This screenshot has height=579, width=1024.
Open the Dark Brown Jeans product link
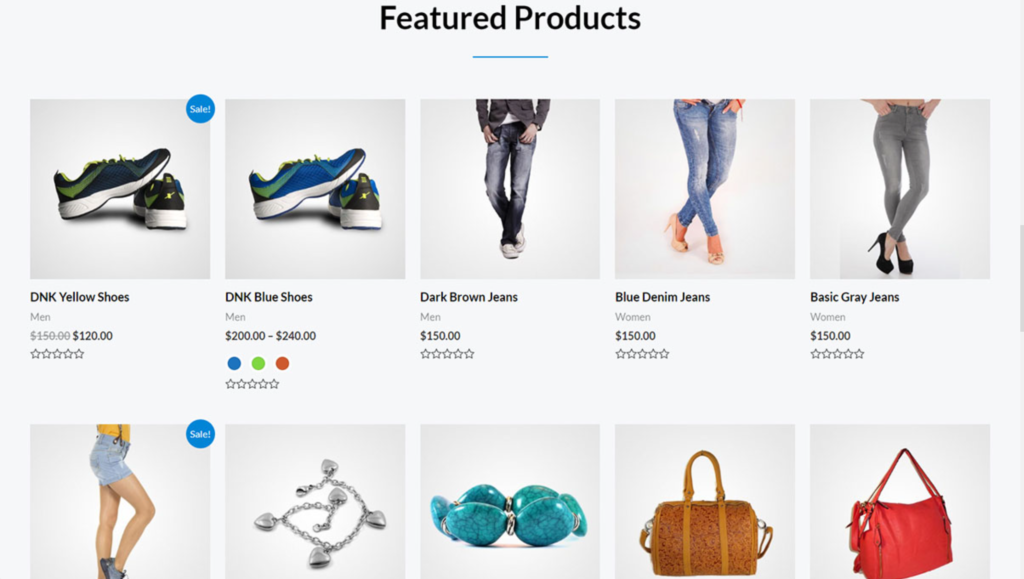coord(469,297)
